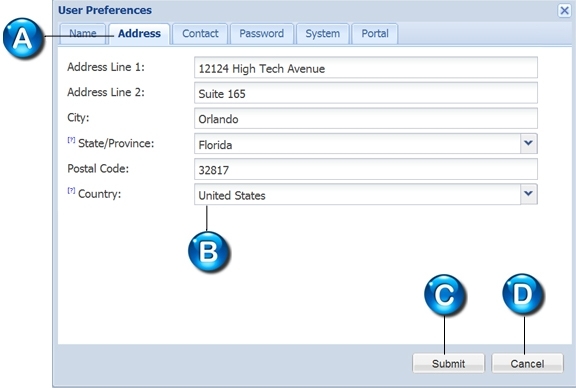Open the Contact tab
The image size is (576, 388).
coord(200,34)
